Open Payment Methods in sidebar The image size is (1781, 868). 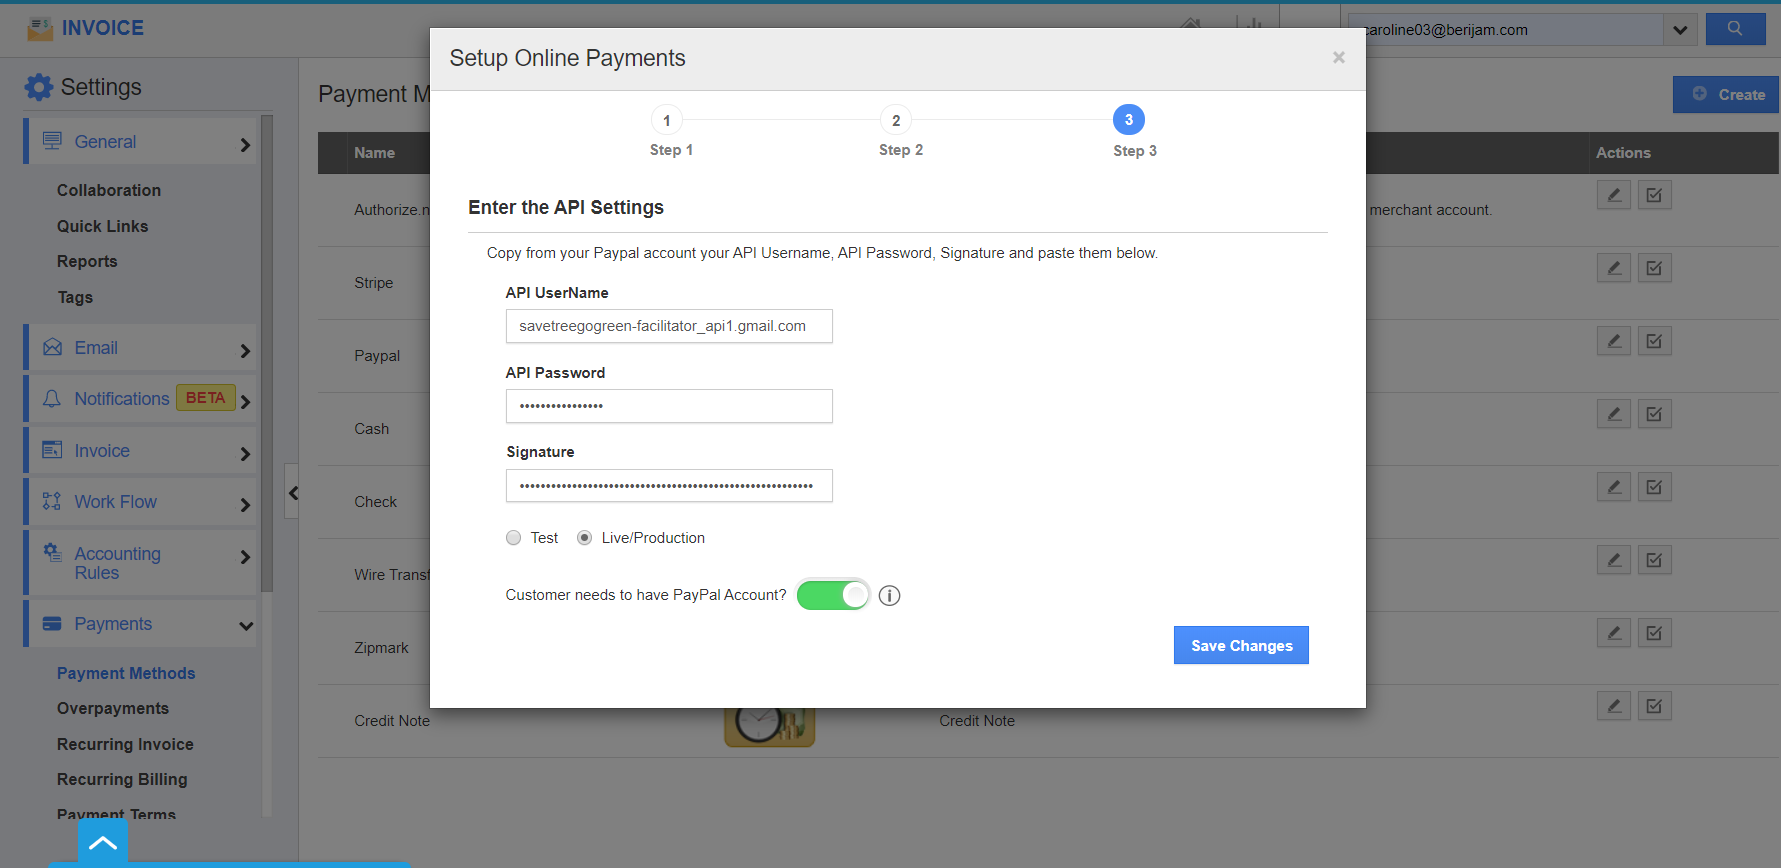click(x=126, y=673)
